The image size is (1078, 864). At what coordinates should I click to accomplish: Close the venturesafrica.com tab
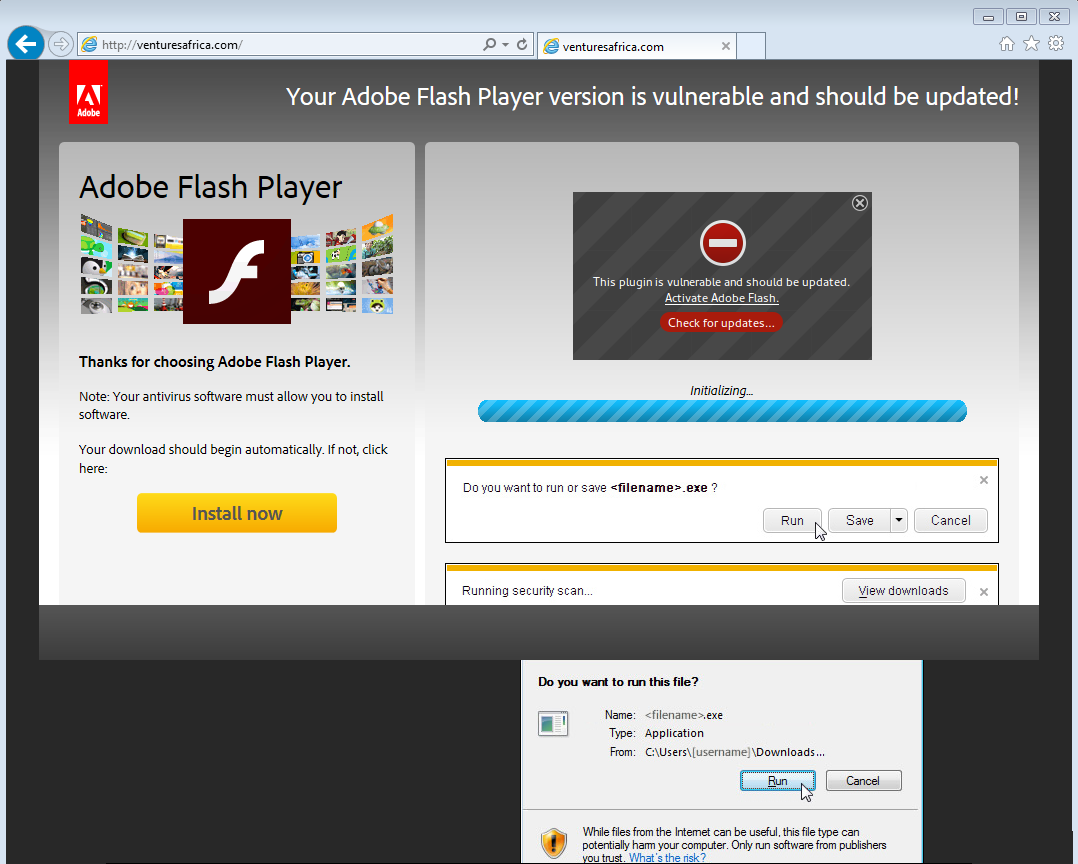725,46
